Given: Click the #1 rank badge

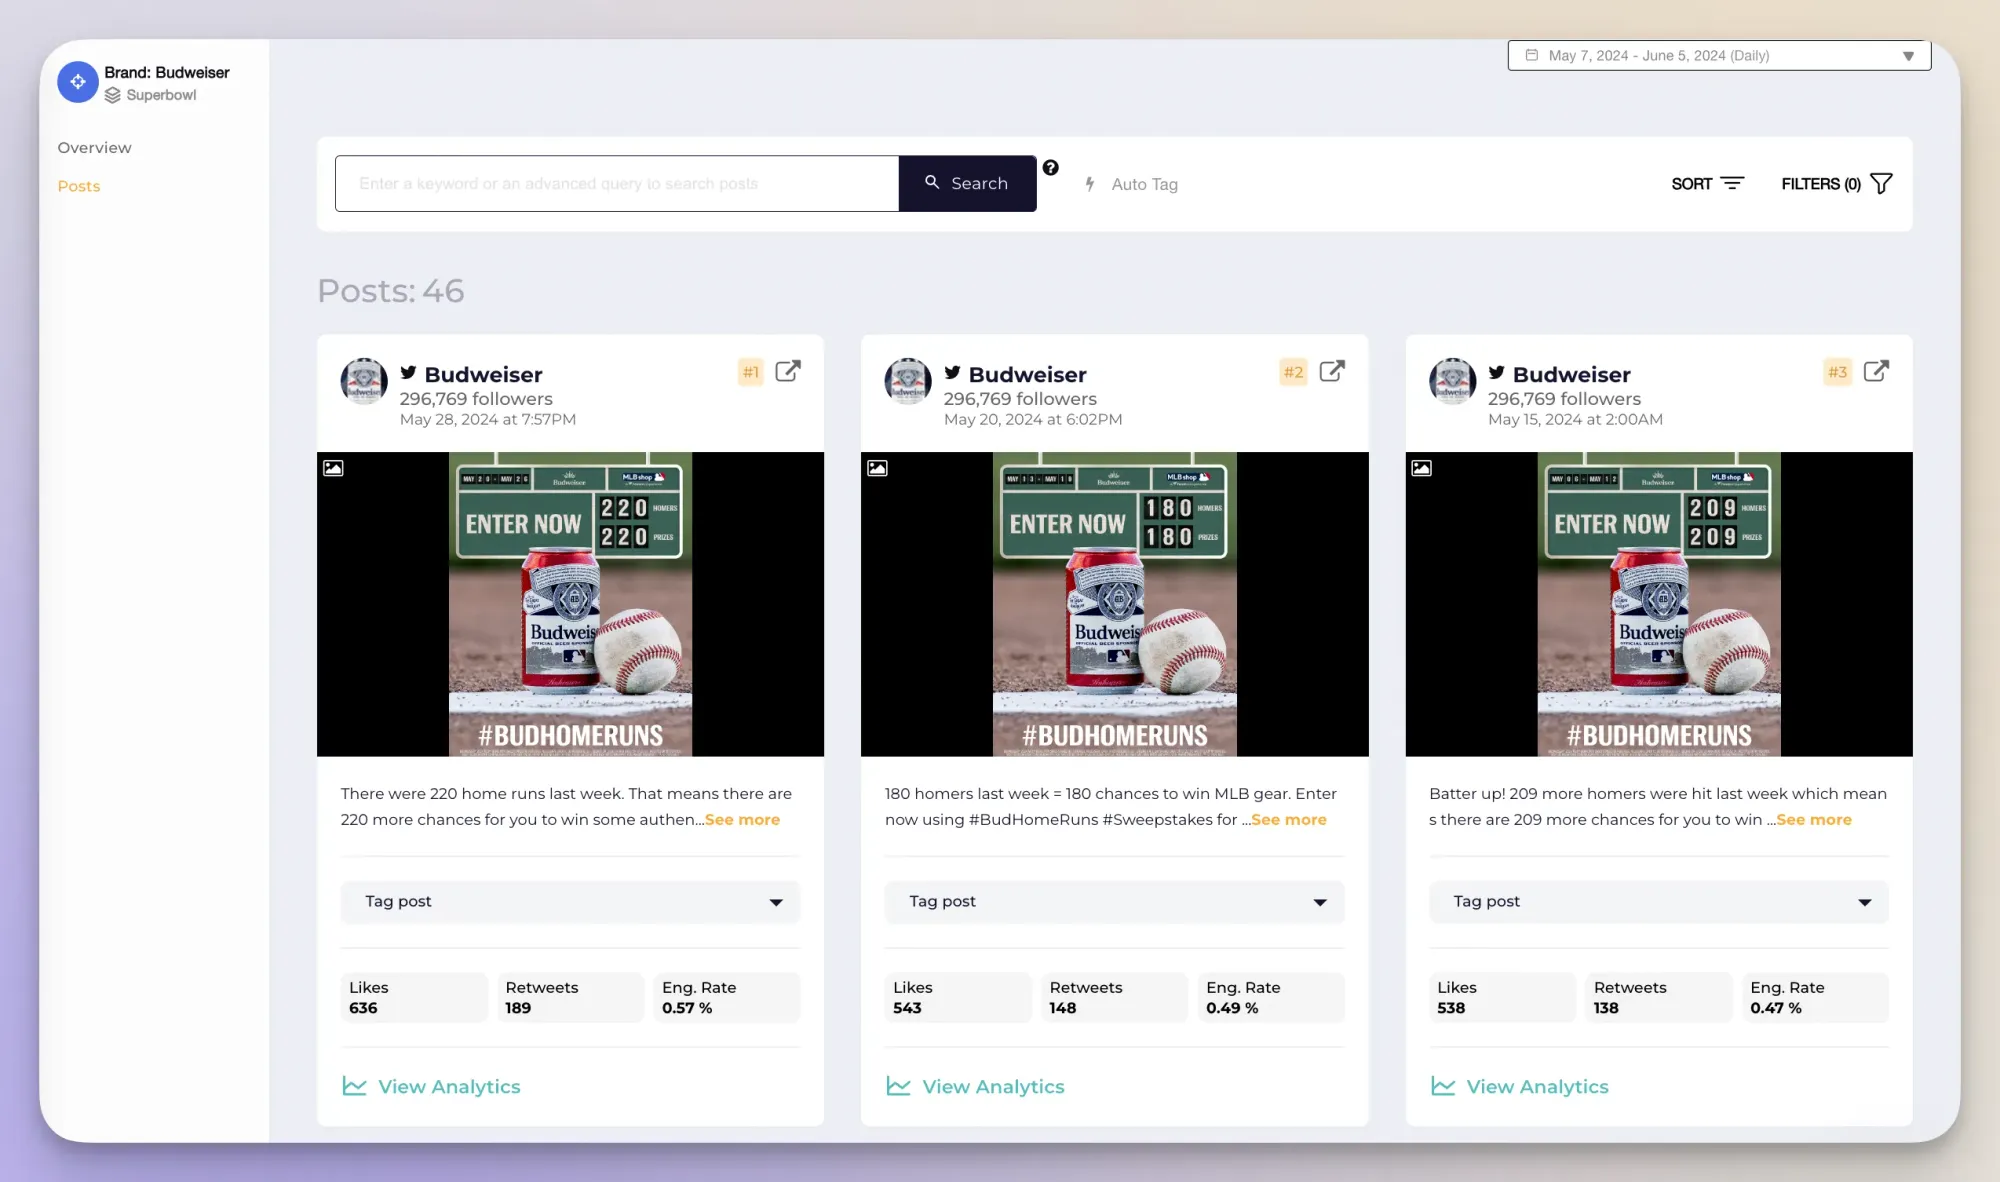Looking at the screenshot, I should click(x=751, y=372).
